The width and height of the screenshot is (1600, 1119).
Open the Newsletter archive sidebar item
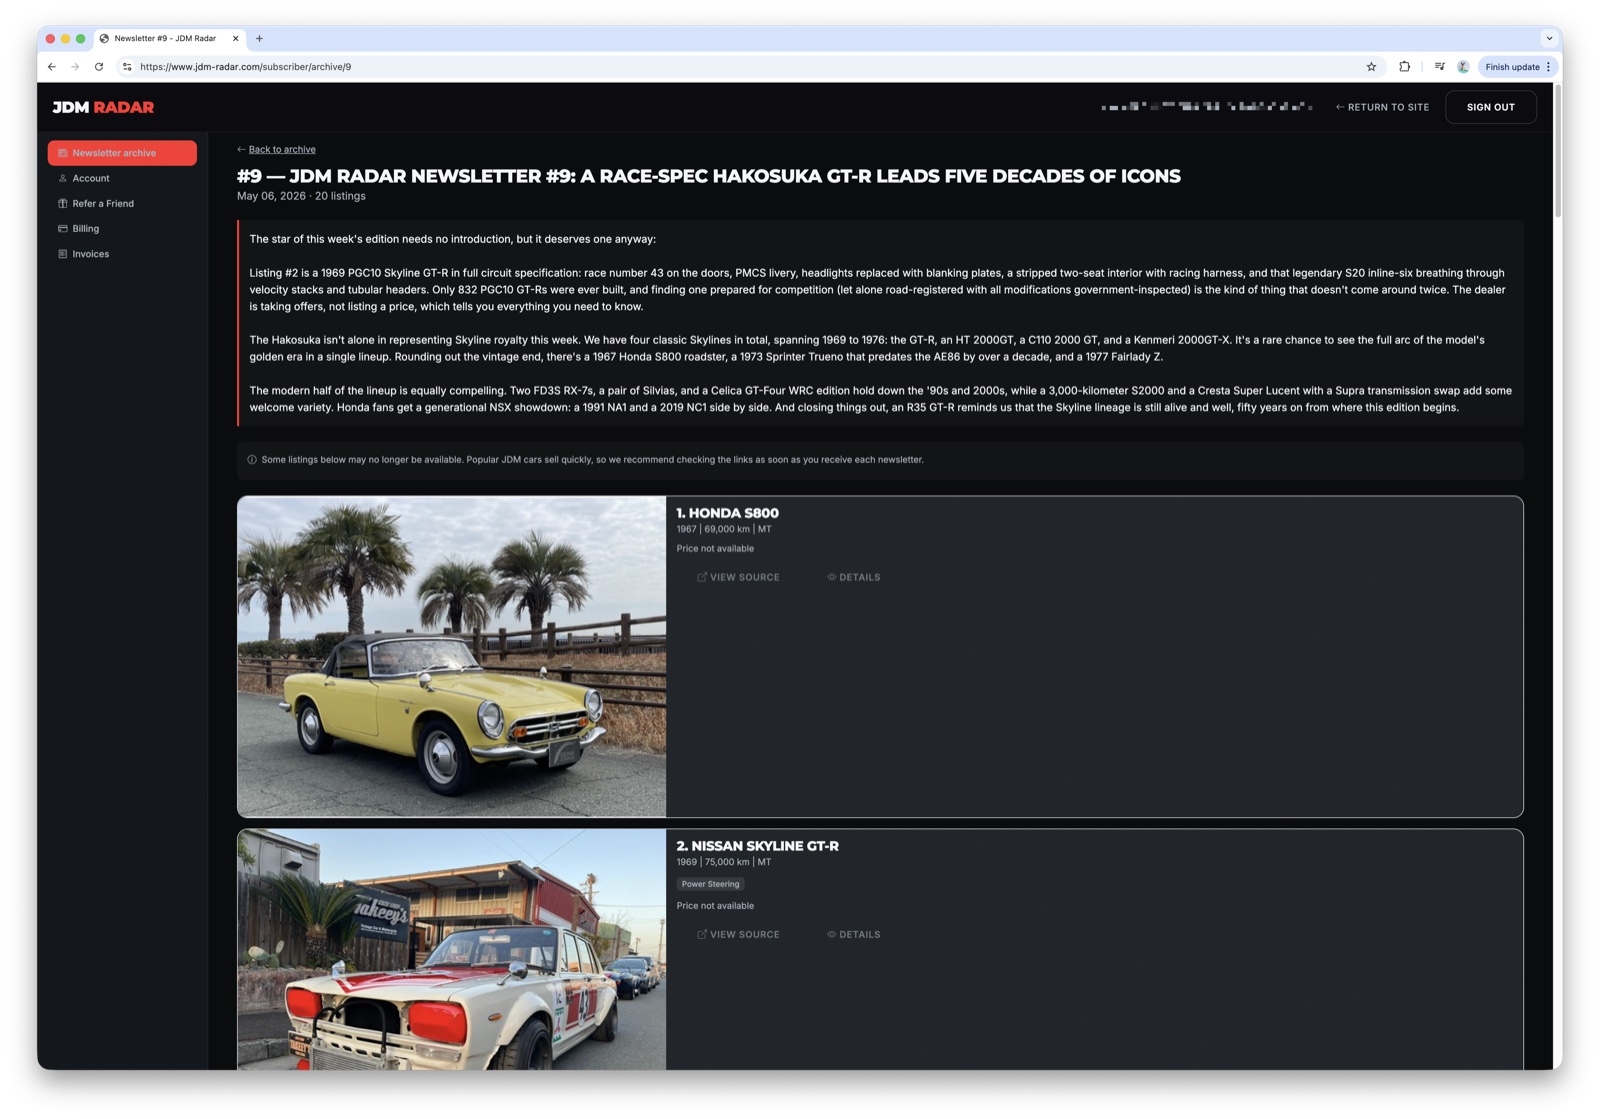click(122, 153)
